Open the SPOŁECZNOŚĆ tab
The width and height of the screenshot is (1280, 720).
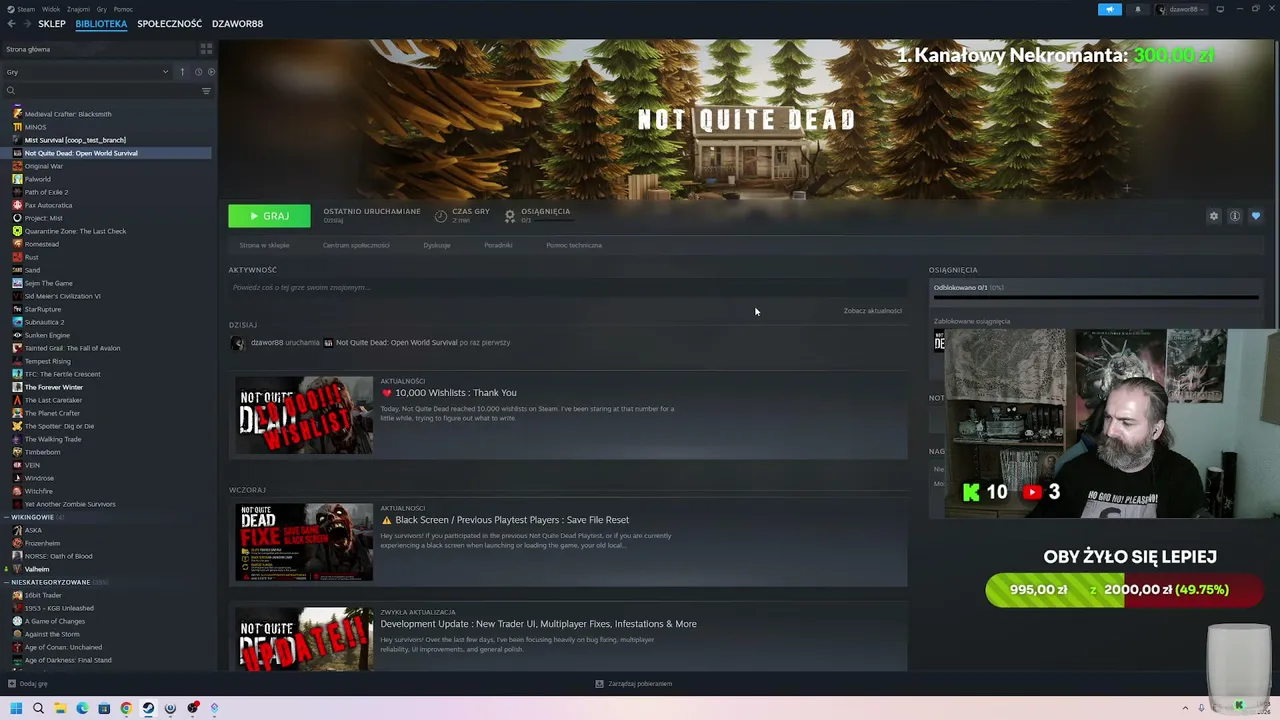point(169,24)
